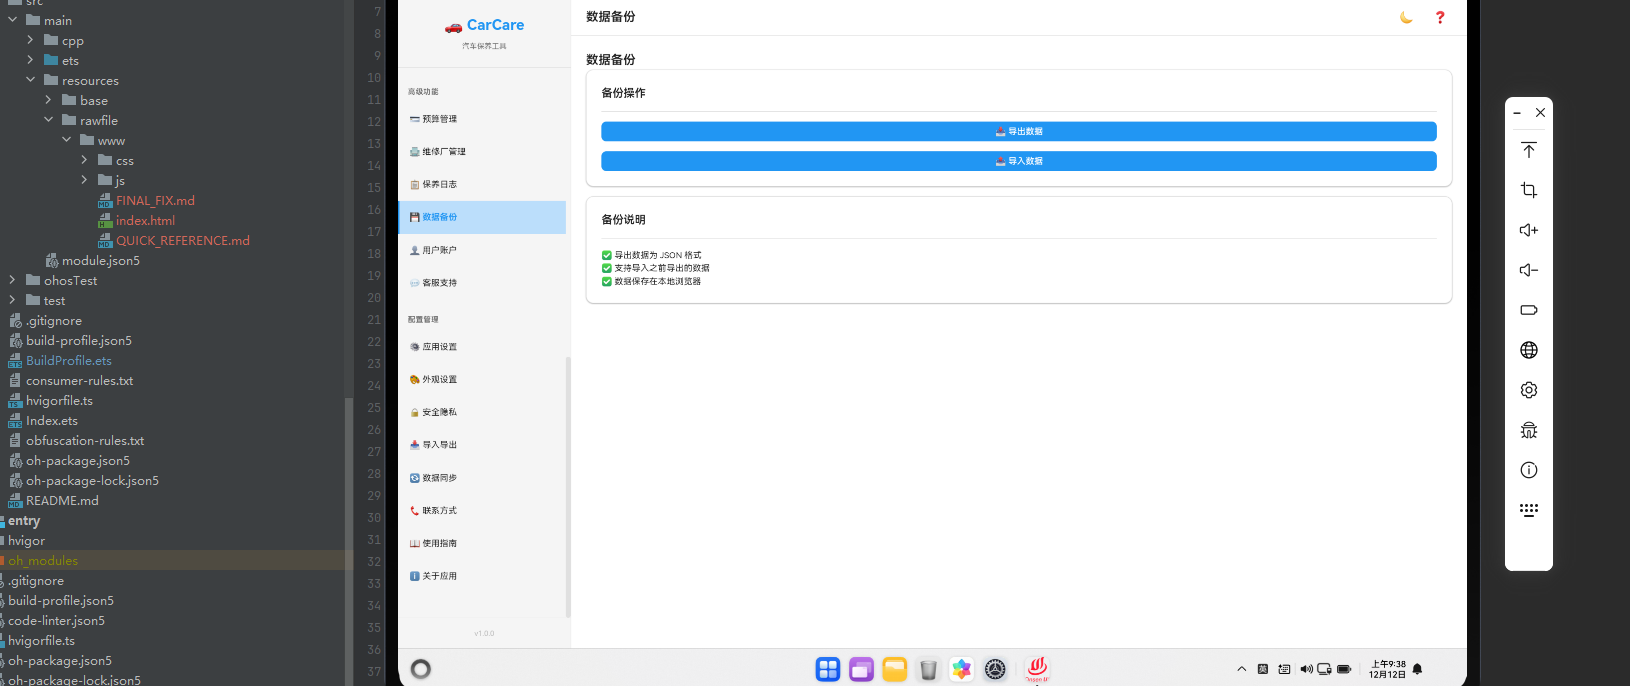Open 联系方式 phone item
The width and height of the screenshot is (1630, 686).
coord(482,511)
